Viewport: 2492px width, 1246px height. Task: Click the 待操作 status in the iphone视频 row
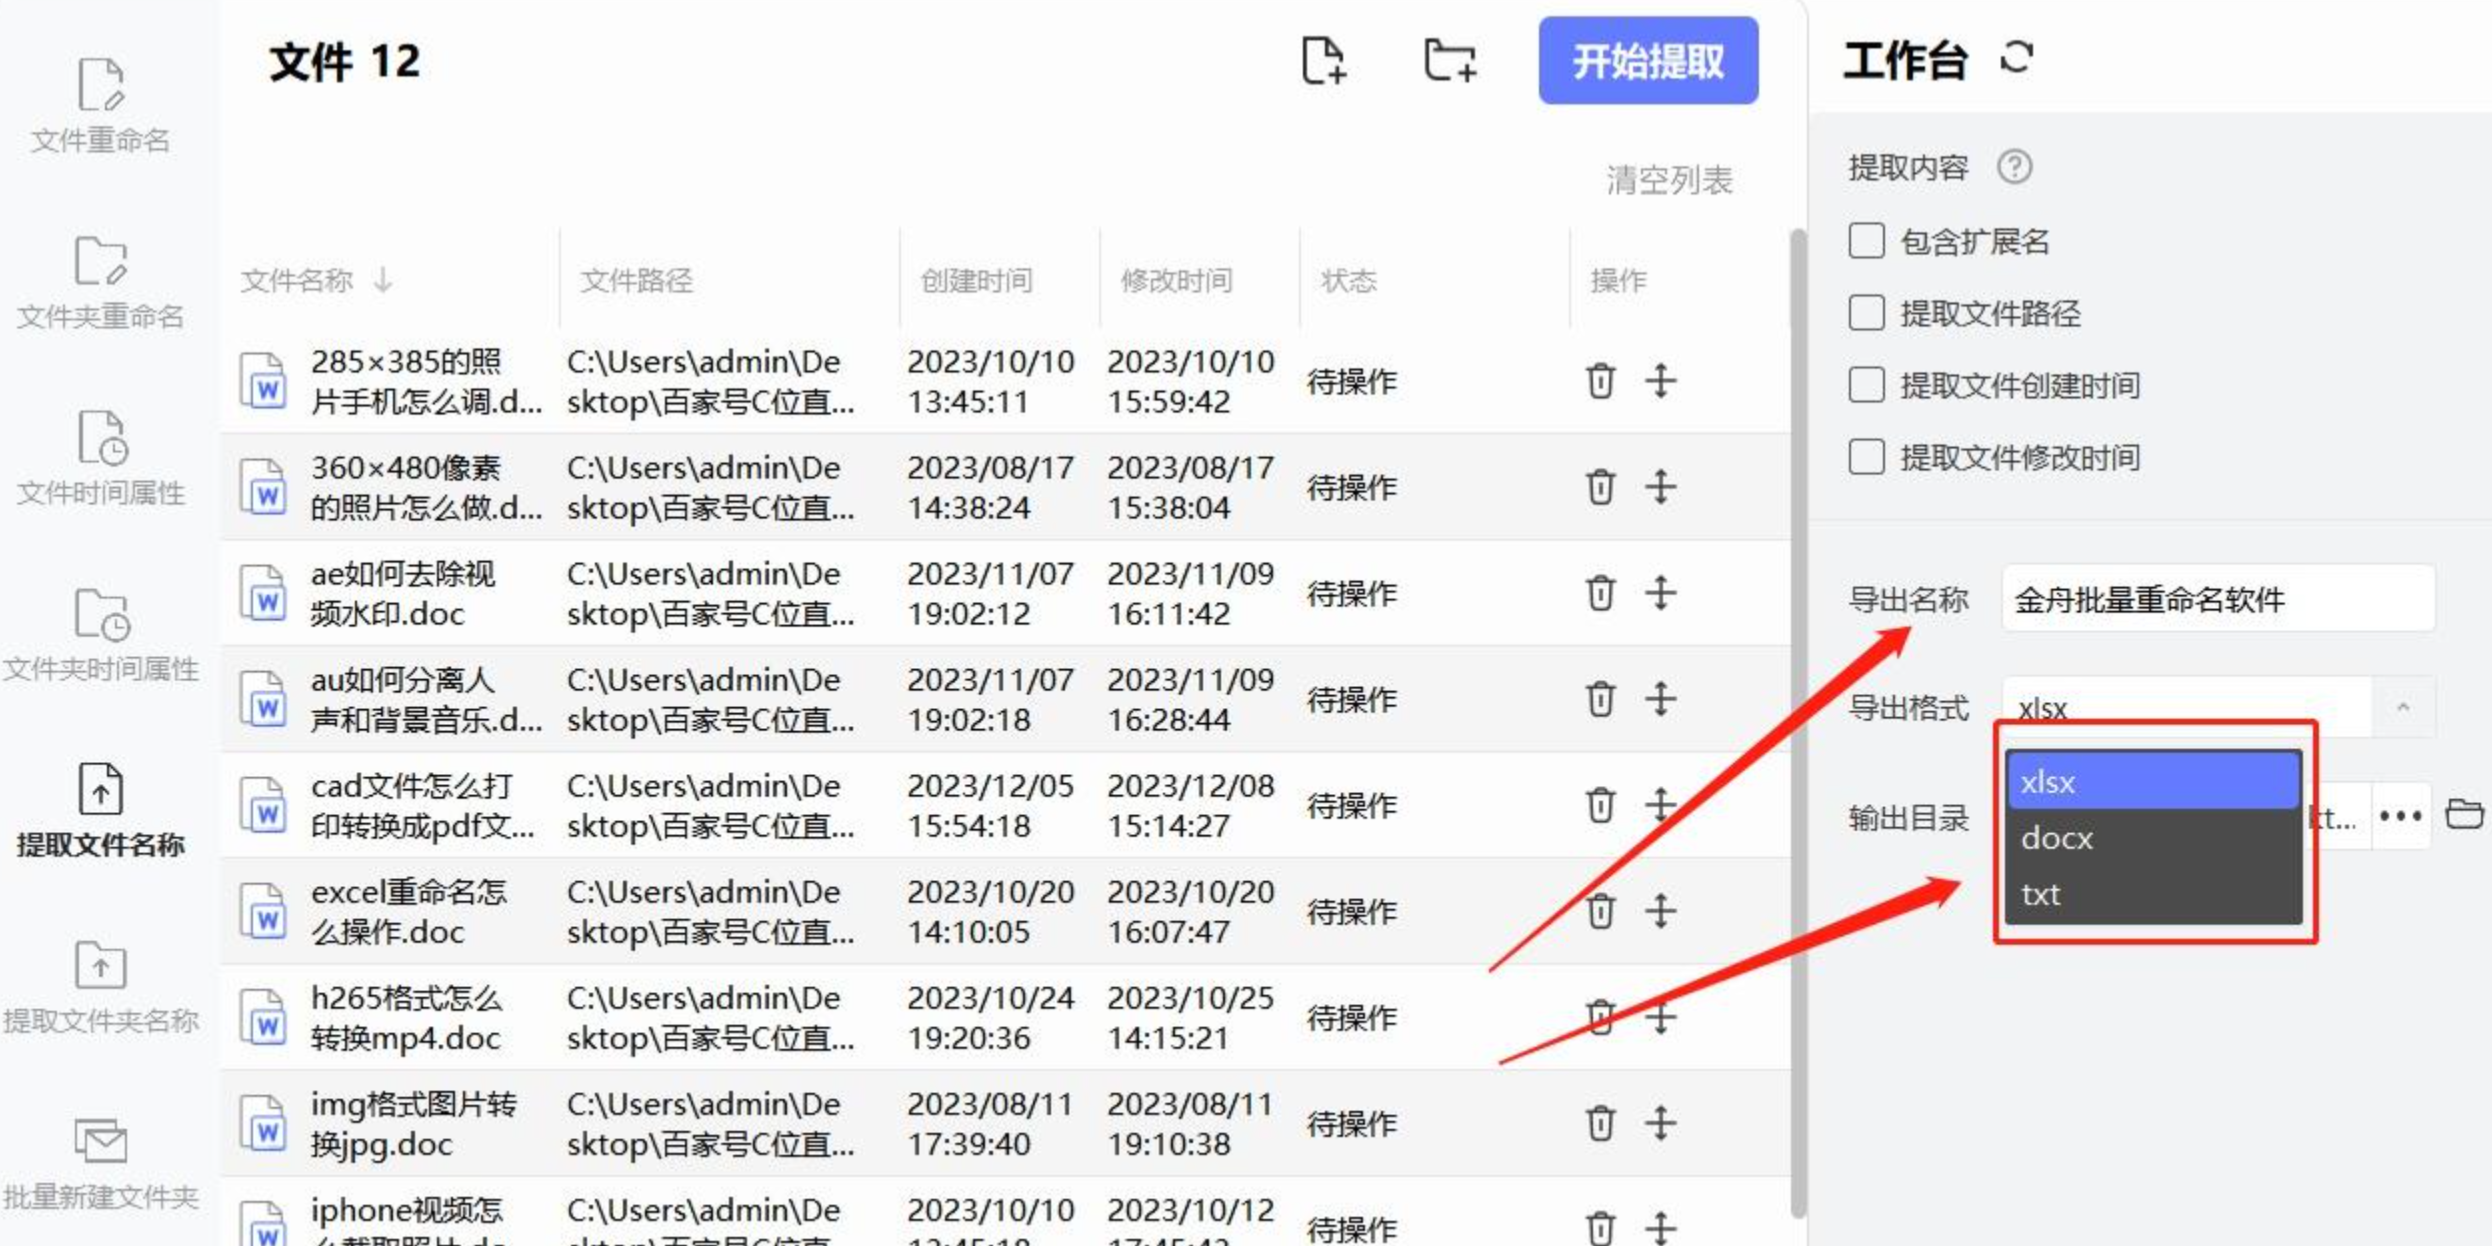click(1352, 1228)
